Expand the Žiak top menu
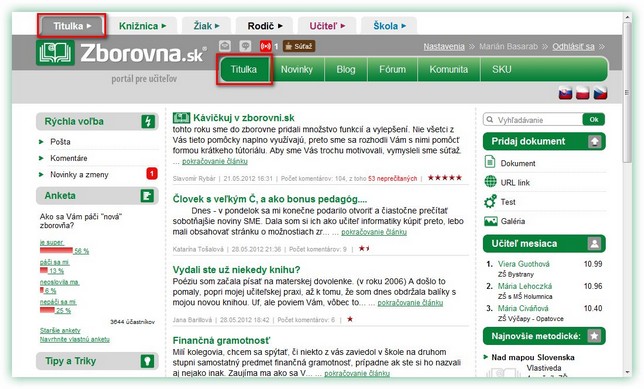 pos(206,26)
